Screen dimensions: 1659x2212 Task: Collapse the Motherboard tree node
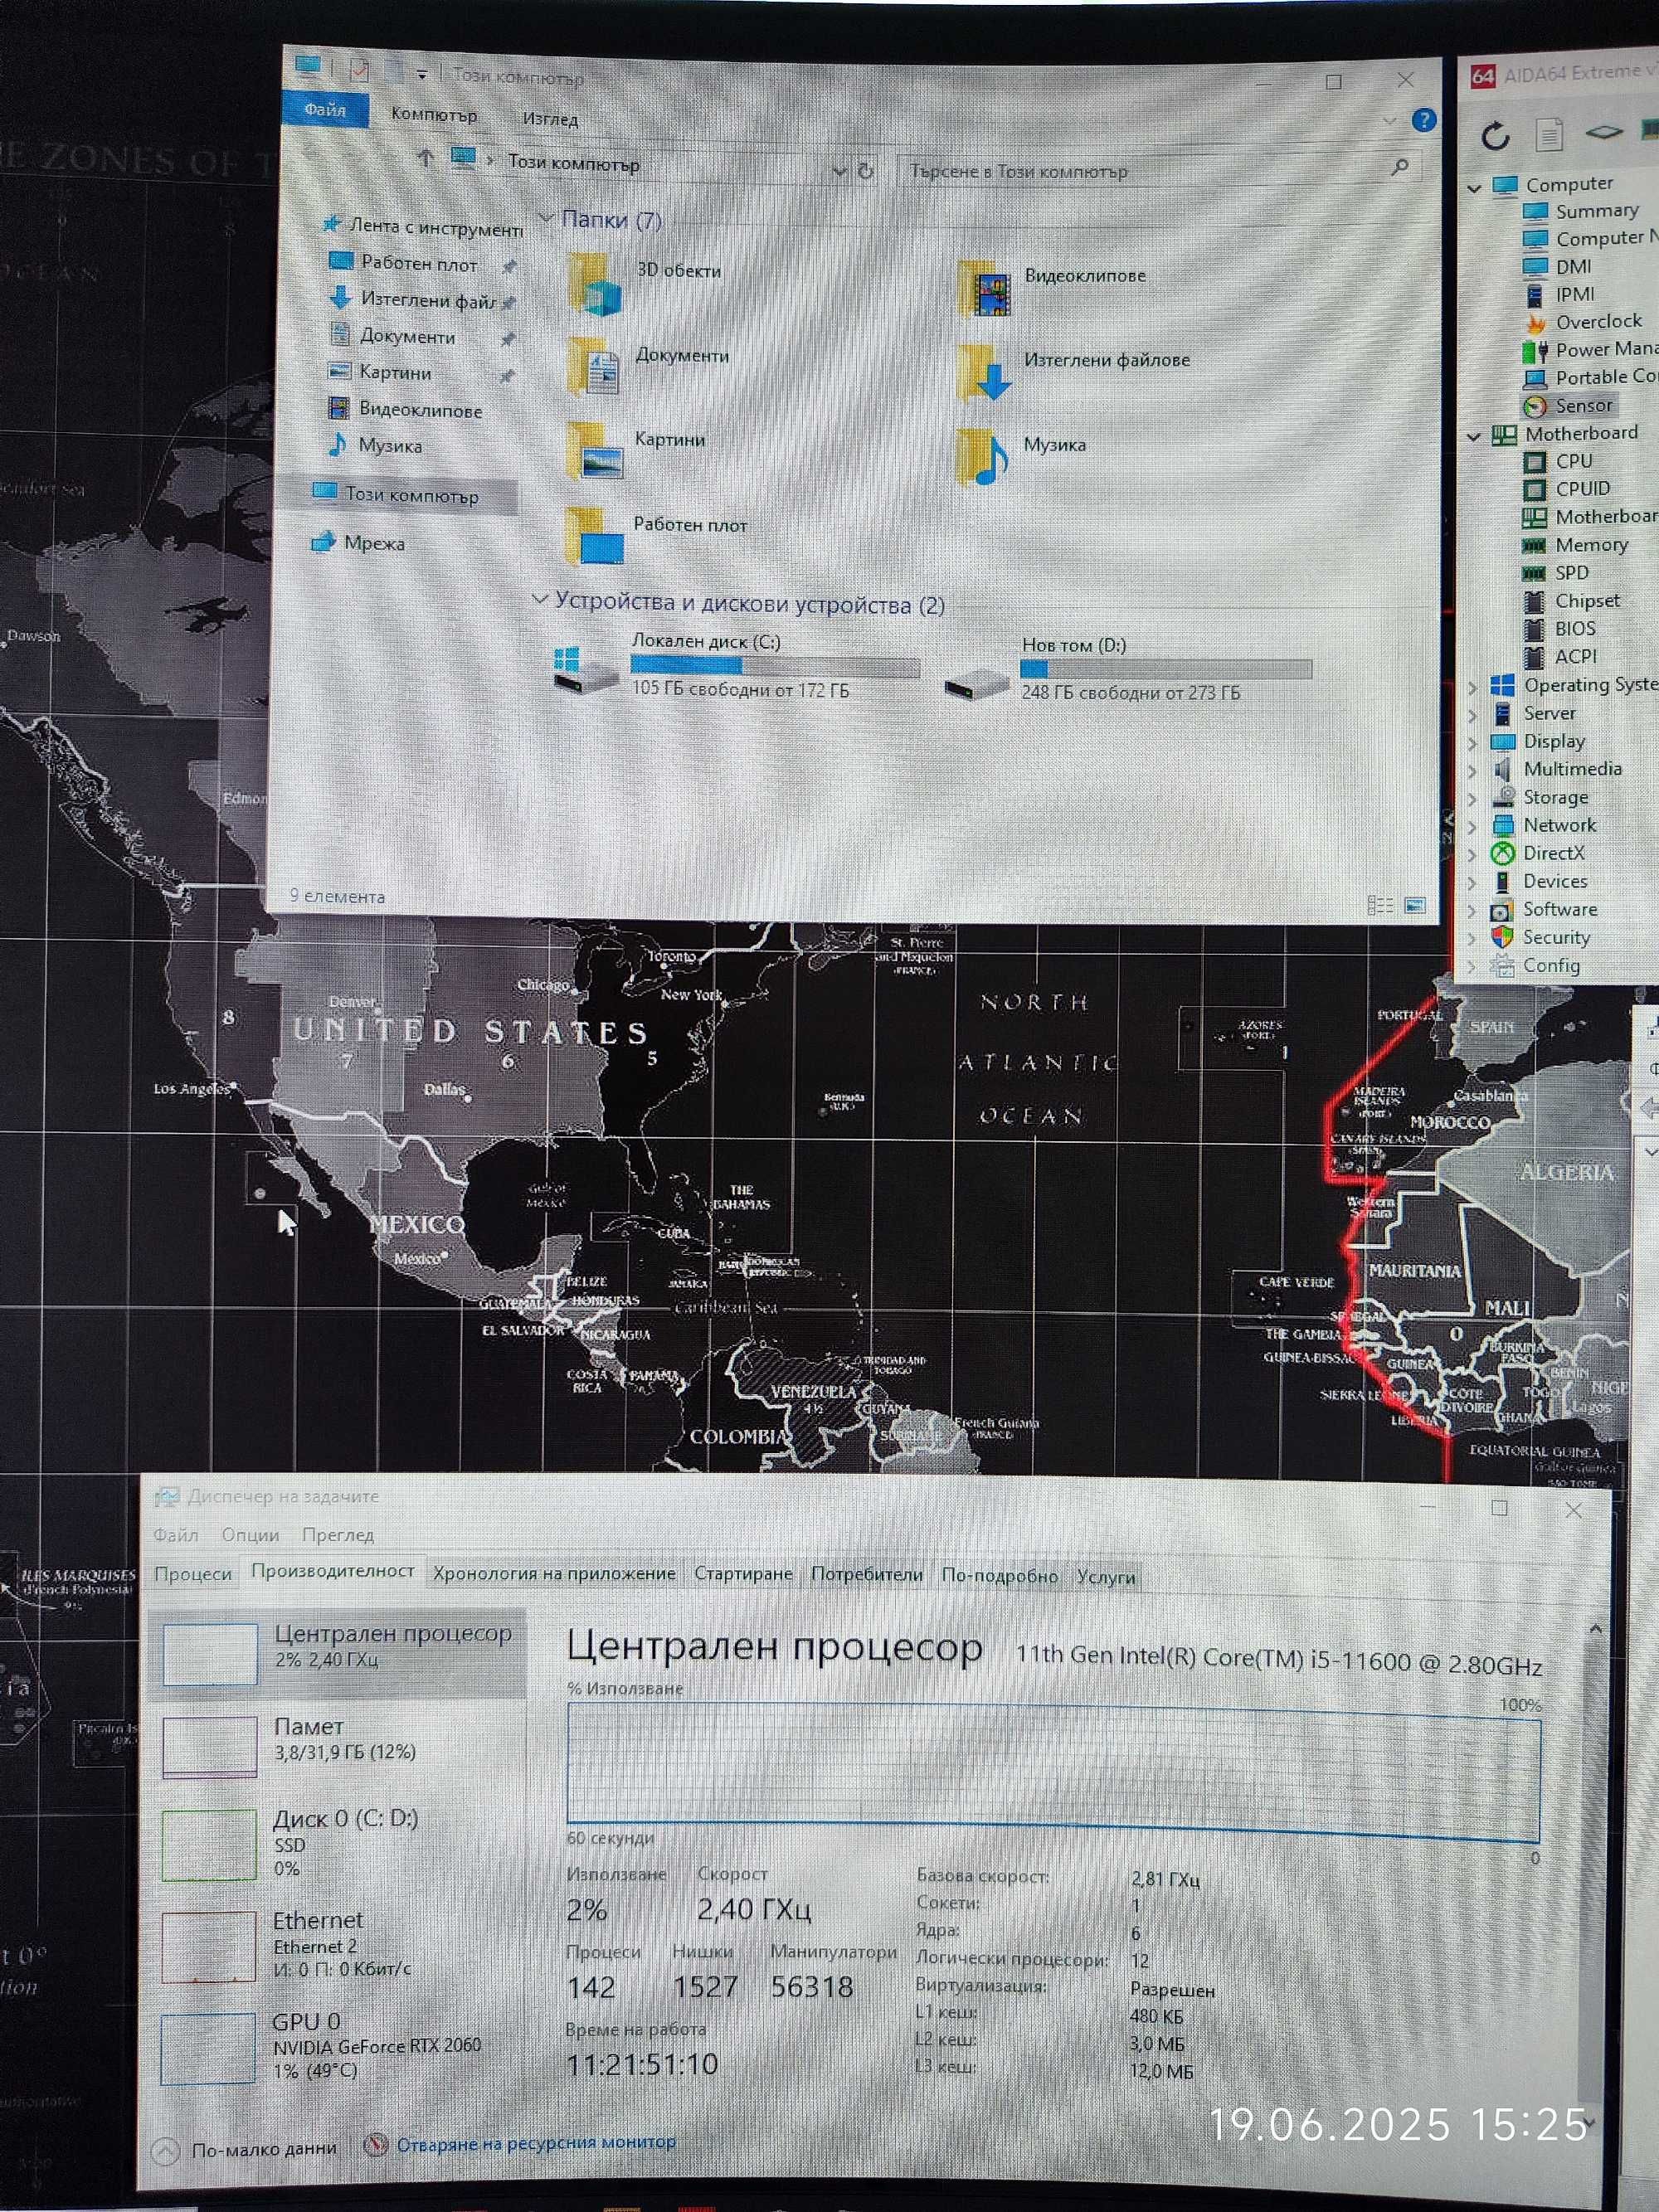(x=1473, y=436)
